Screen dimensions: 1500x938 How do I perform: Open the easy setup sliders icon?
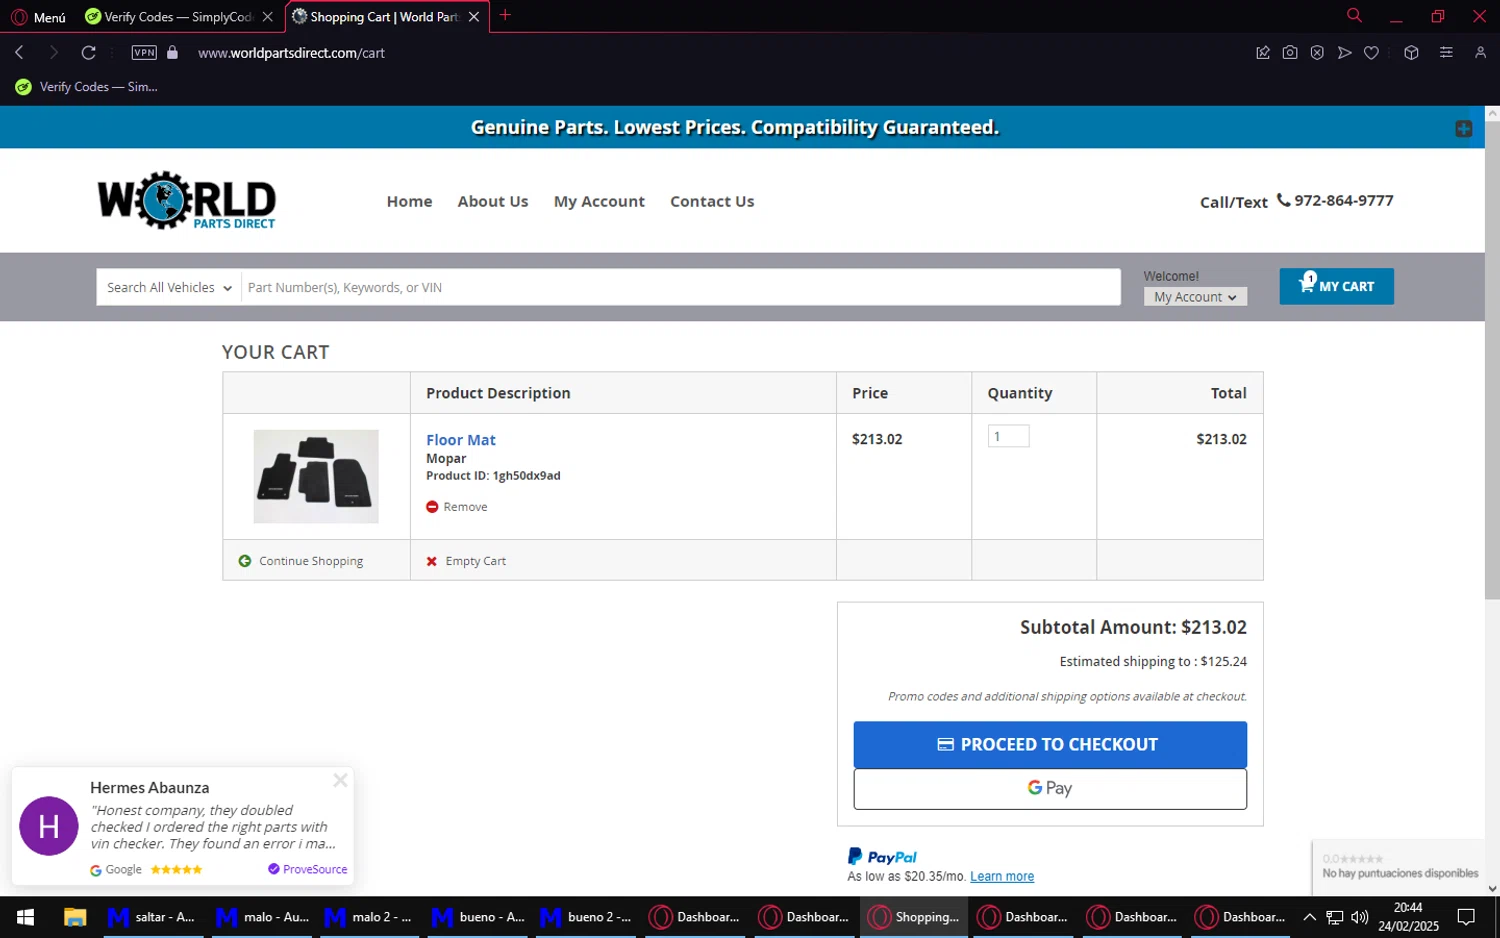point(1446,52)
